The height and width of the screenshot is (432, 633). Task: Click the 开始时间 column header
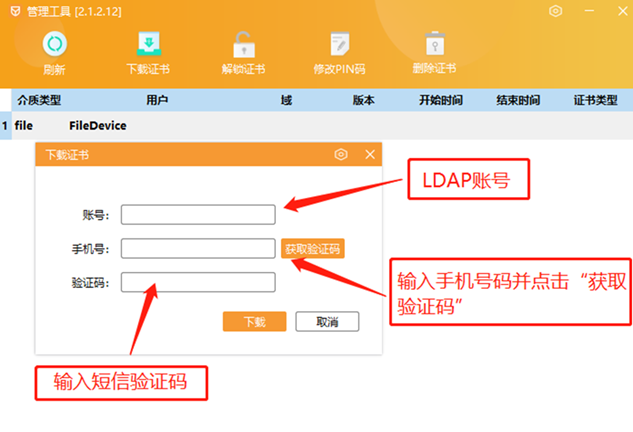pyautogui.click(x=441, y=100)
